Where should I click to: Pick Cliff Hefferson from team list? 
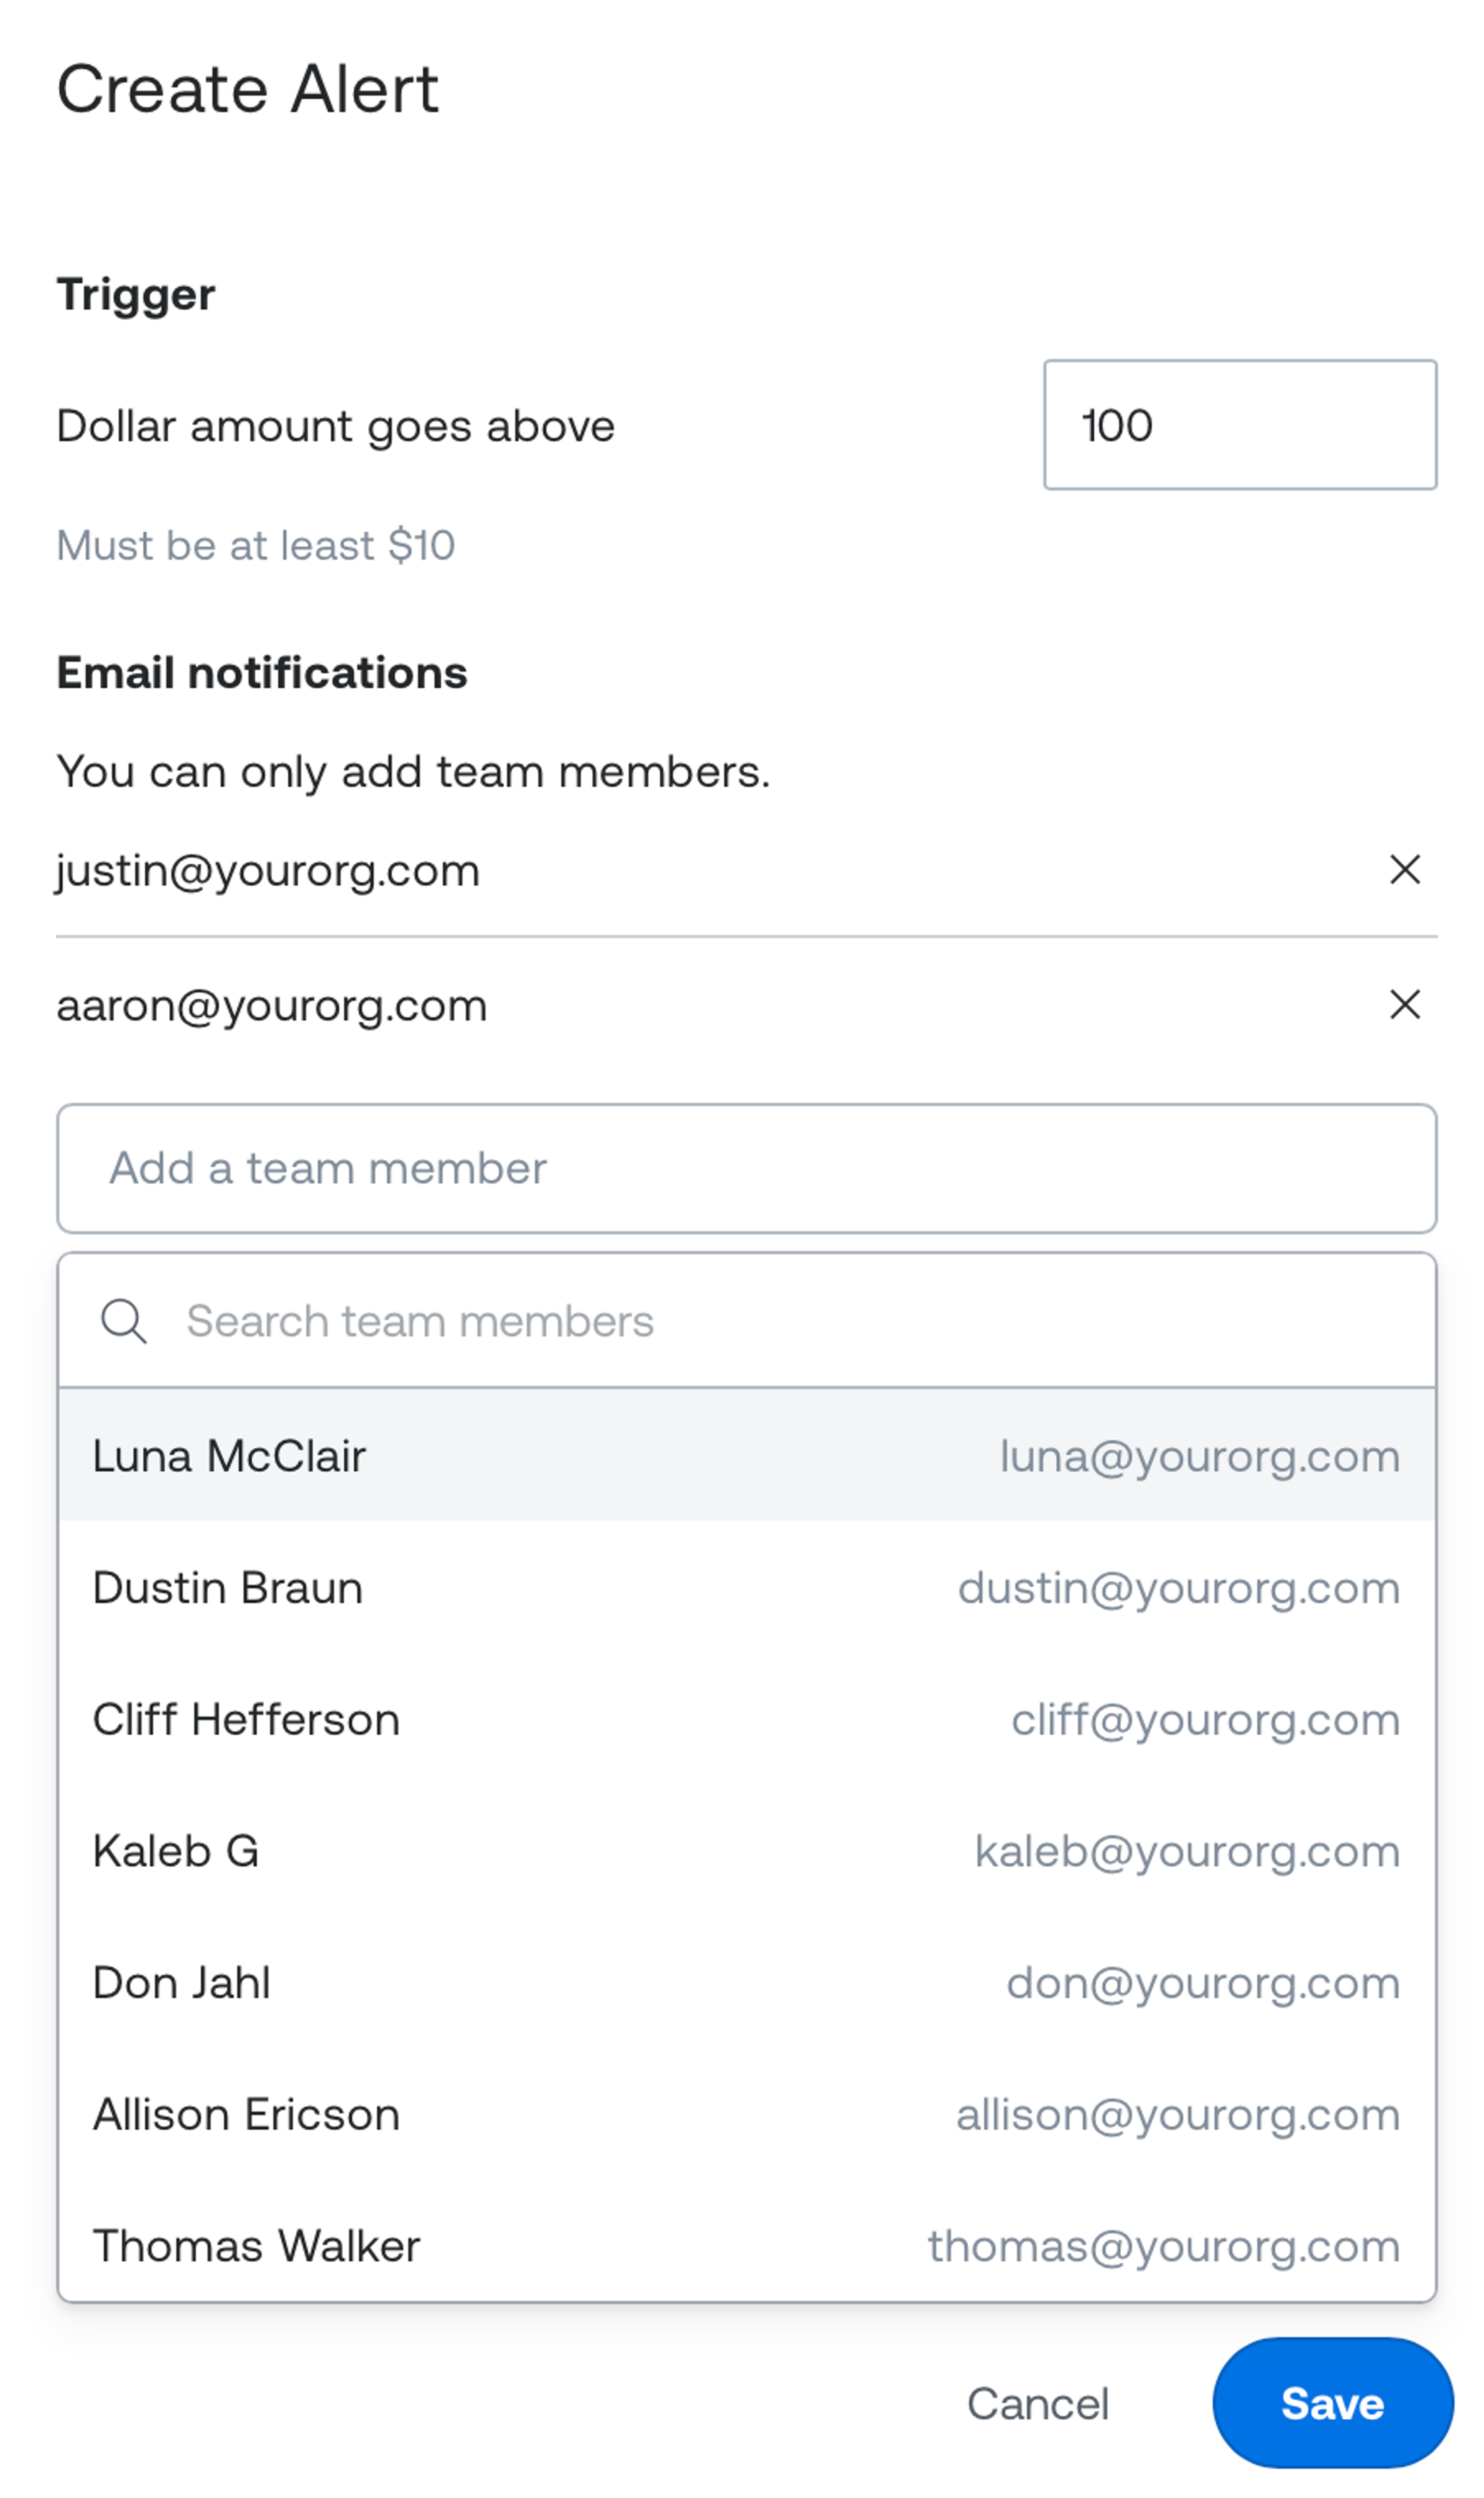point(747,1719)
